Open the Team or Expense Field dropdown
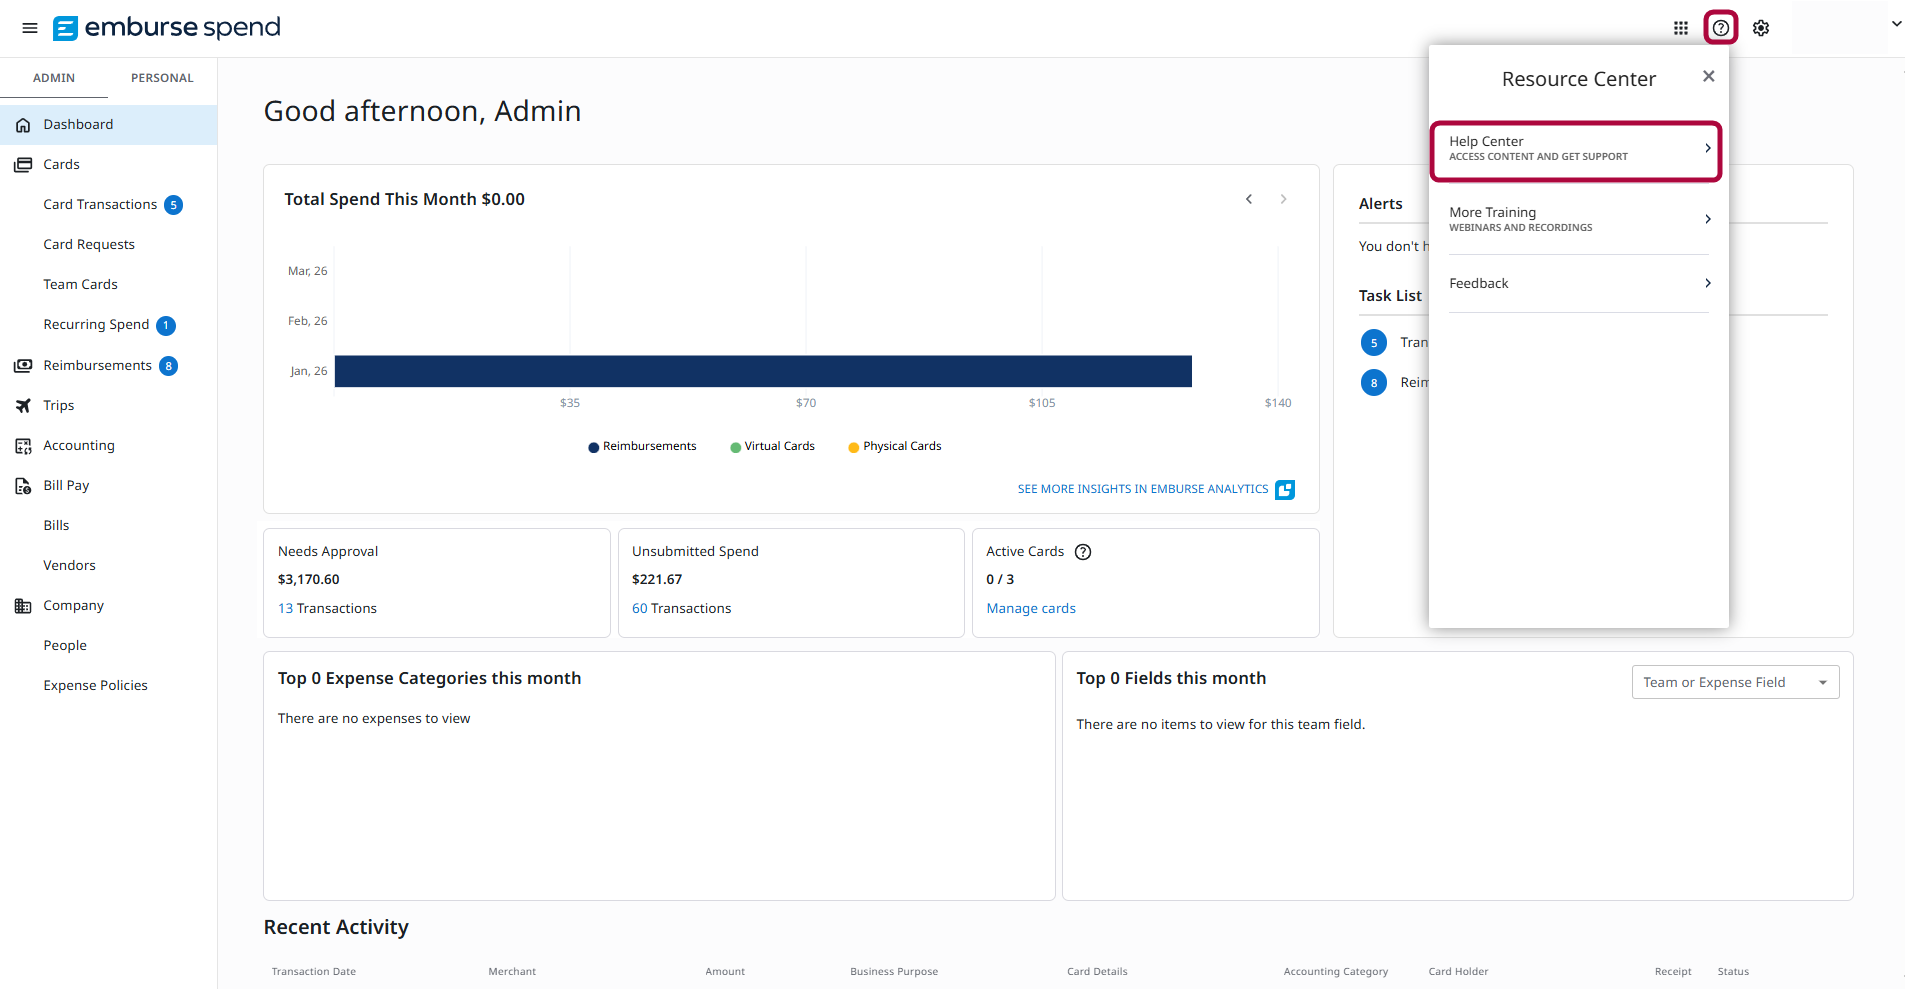This screenshot has width=1905, height=989. tap(1734, 681)
